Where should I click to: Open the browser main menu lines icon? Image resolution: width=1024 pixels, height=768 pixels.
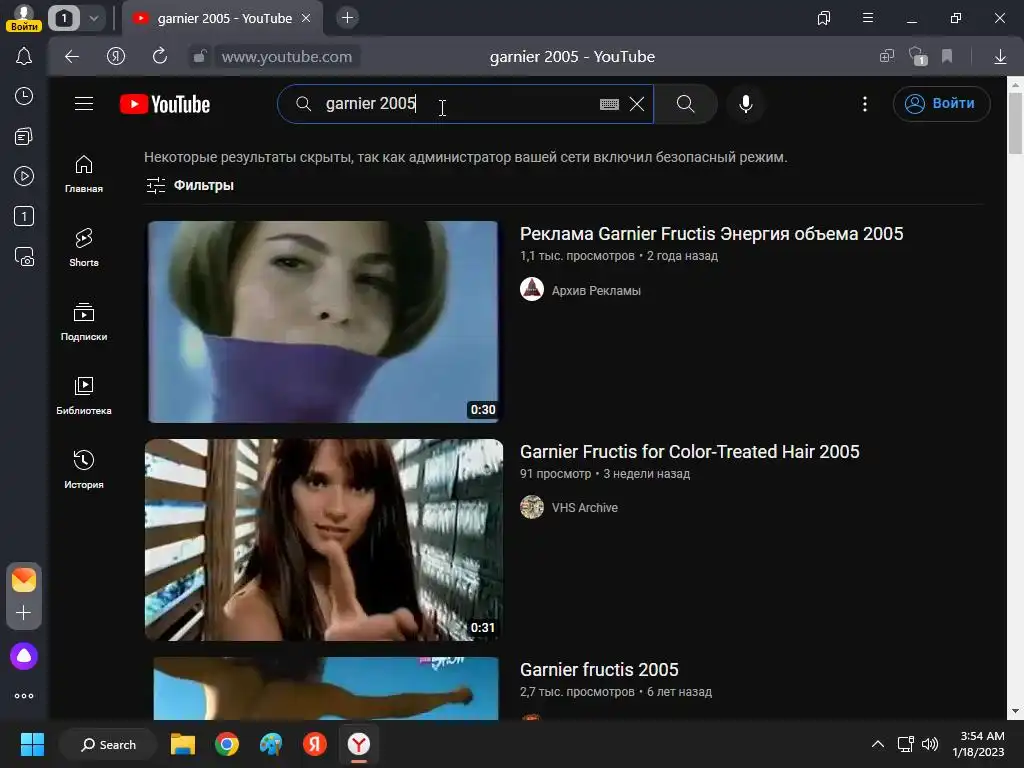click(868, 18)
